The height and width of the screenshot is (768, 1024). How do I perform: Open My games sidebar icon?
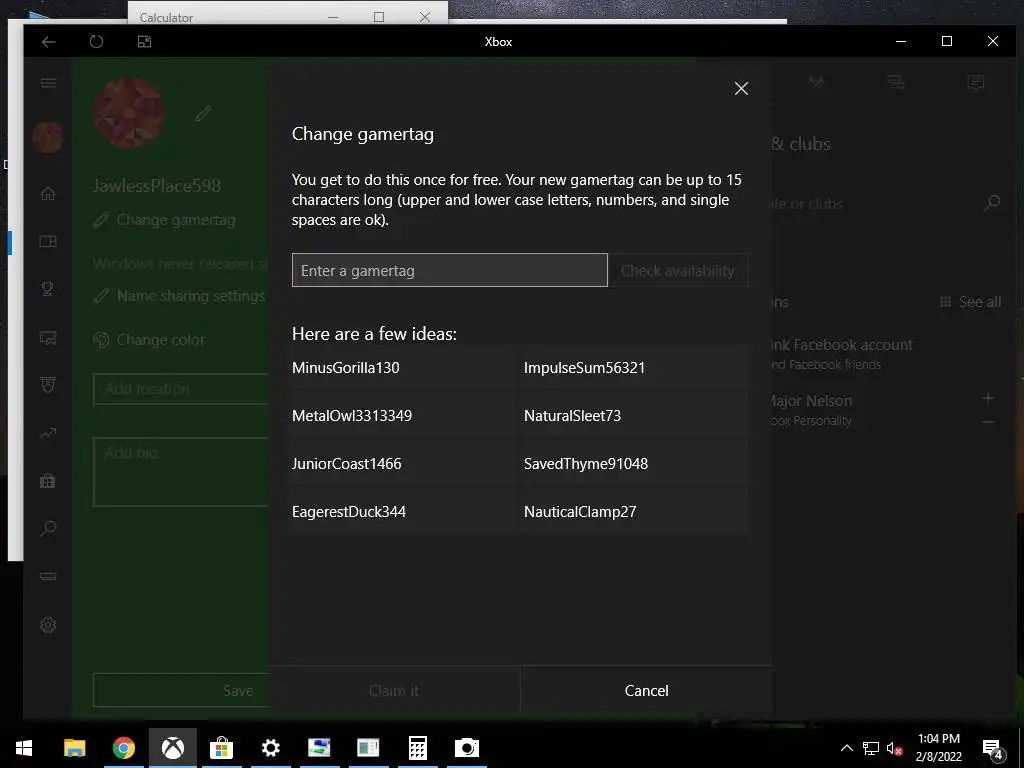[x=48, y=241]
